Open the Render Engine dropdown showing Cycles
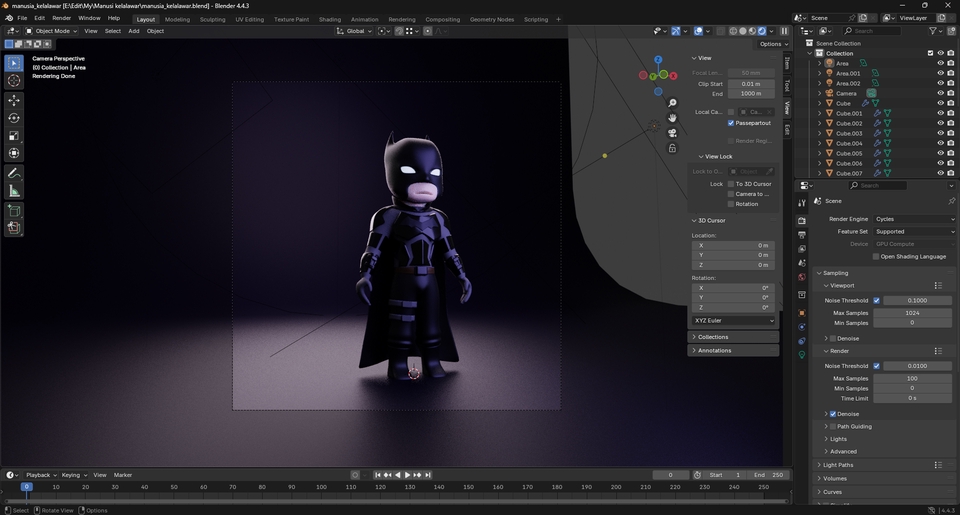This screenshot has width=960, height=515. [x=913, y=219]
